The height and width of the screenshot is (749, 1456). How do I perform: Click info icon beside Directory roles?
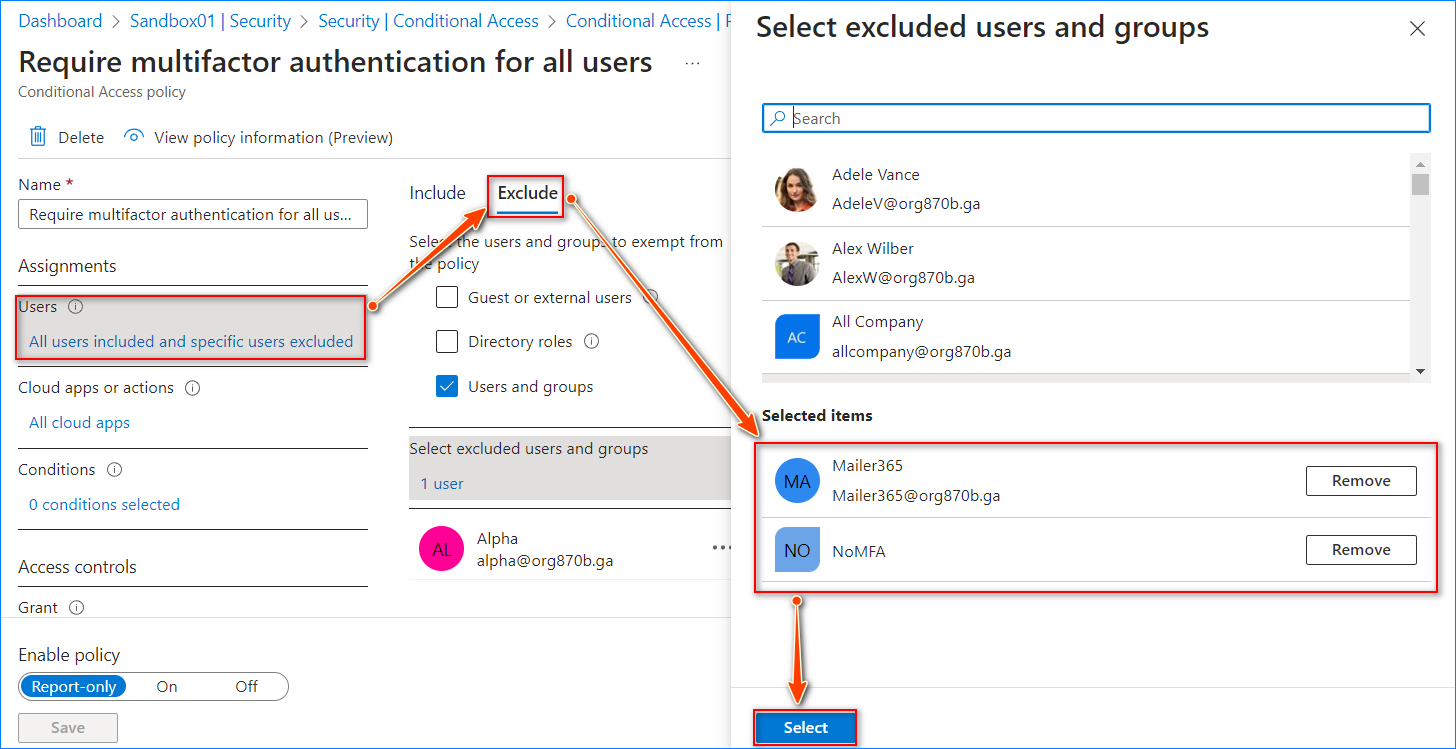pos(591,342)
